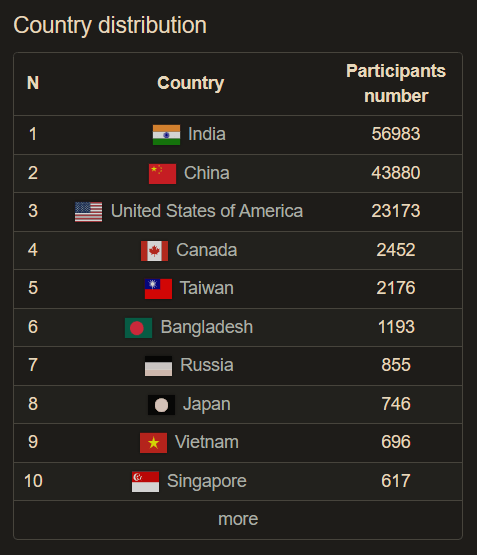Click the United States flag icon

coord(88,212)
